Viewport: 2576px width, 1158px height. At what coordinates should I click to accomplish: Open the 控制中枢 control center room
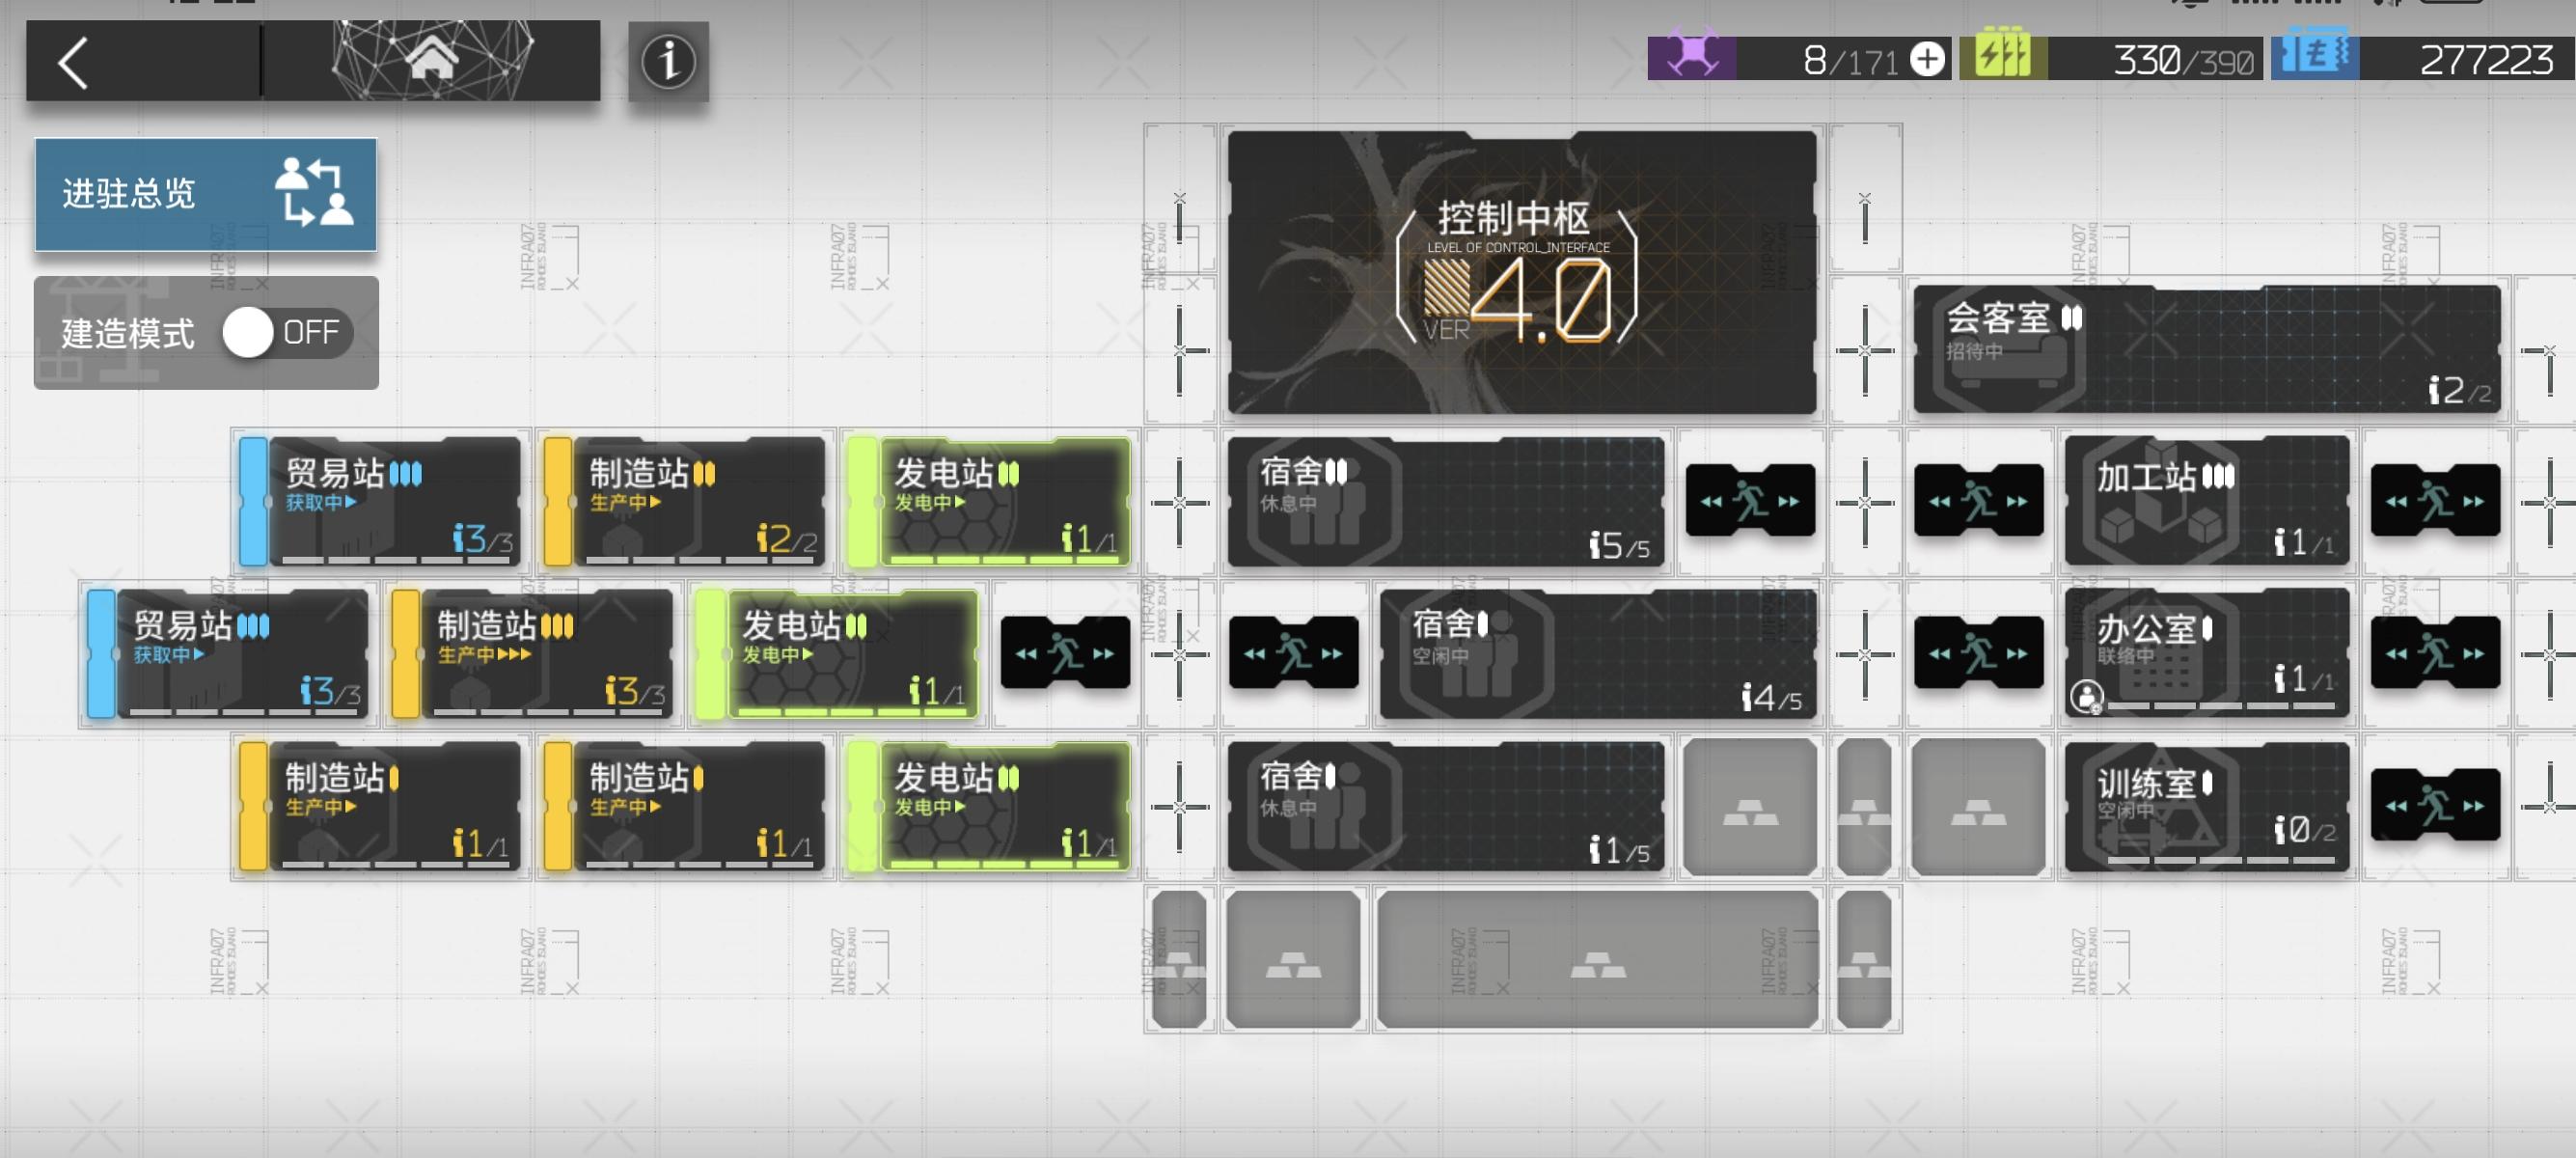[x=1521, y=272]
